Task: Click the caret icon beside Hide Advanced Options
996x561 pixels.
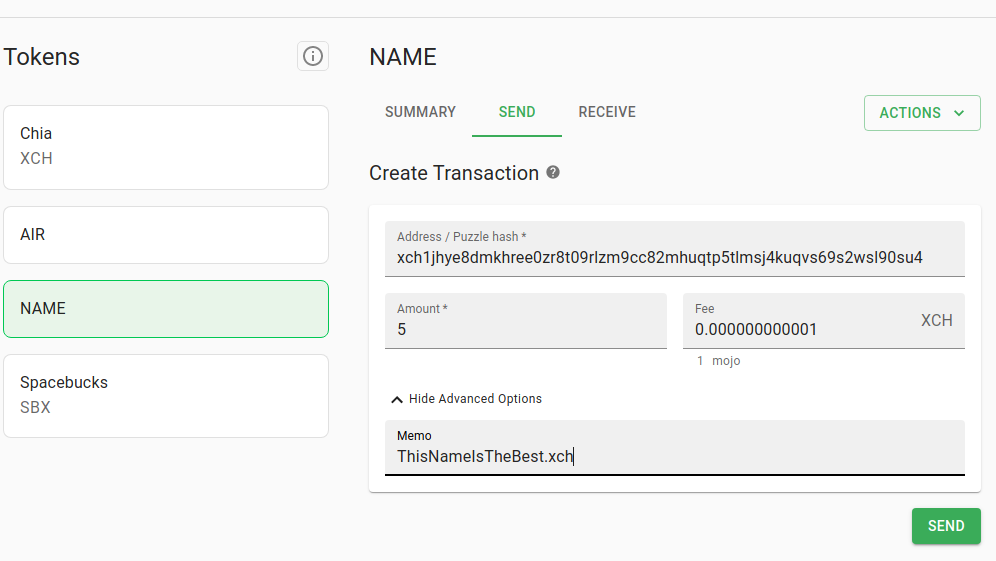Action: click(x=397, y=400)
